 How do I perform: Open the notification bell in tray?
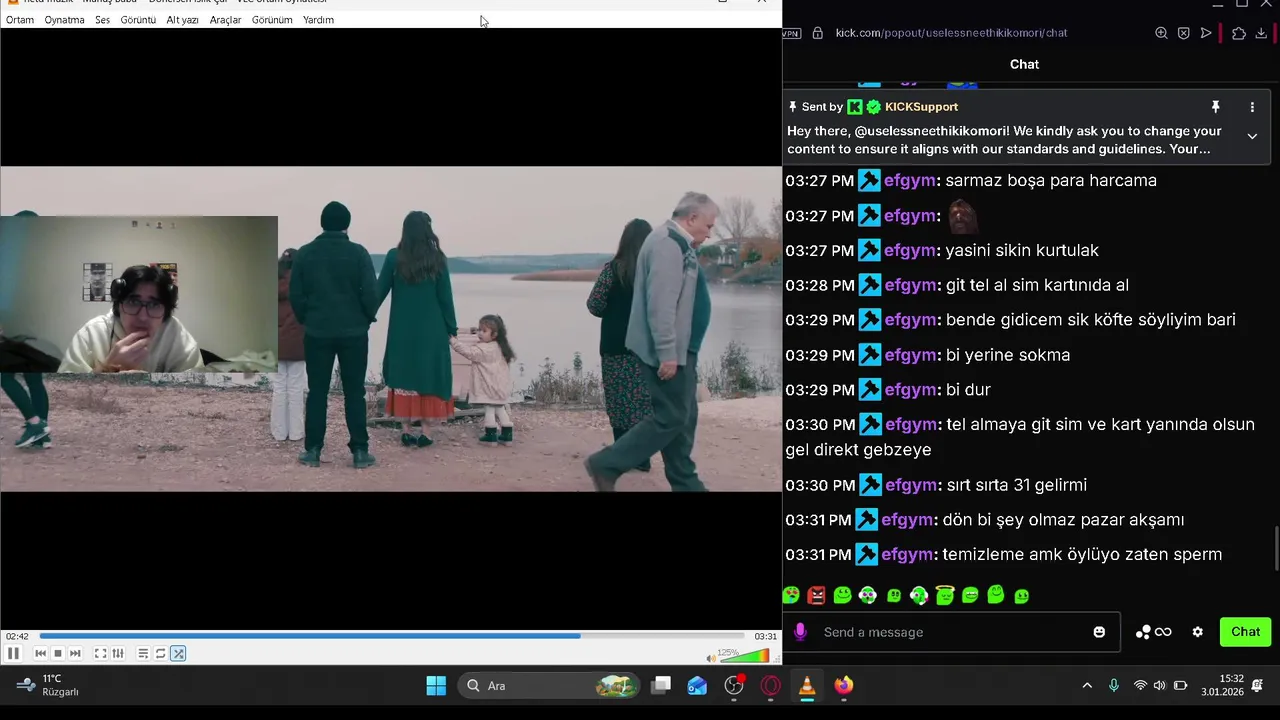1258,685
